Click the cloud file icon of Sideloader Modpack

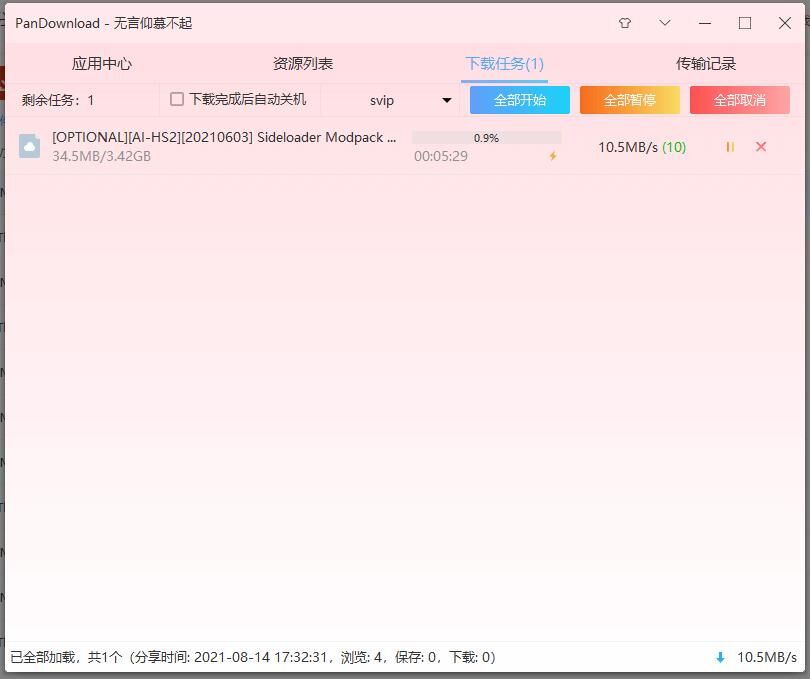(29, 146)
